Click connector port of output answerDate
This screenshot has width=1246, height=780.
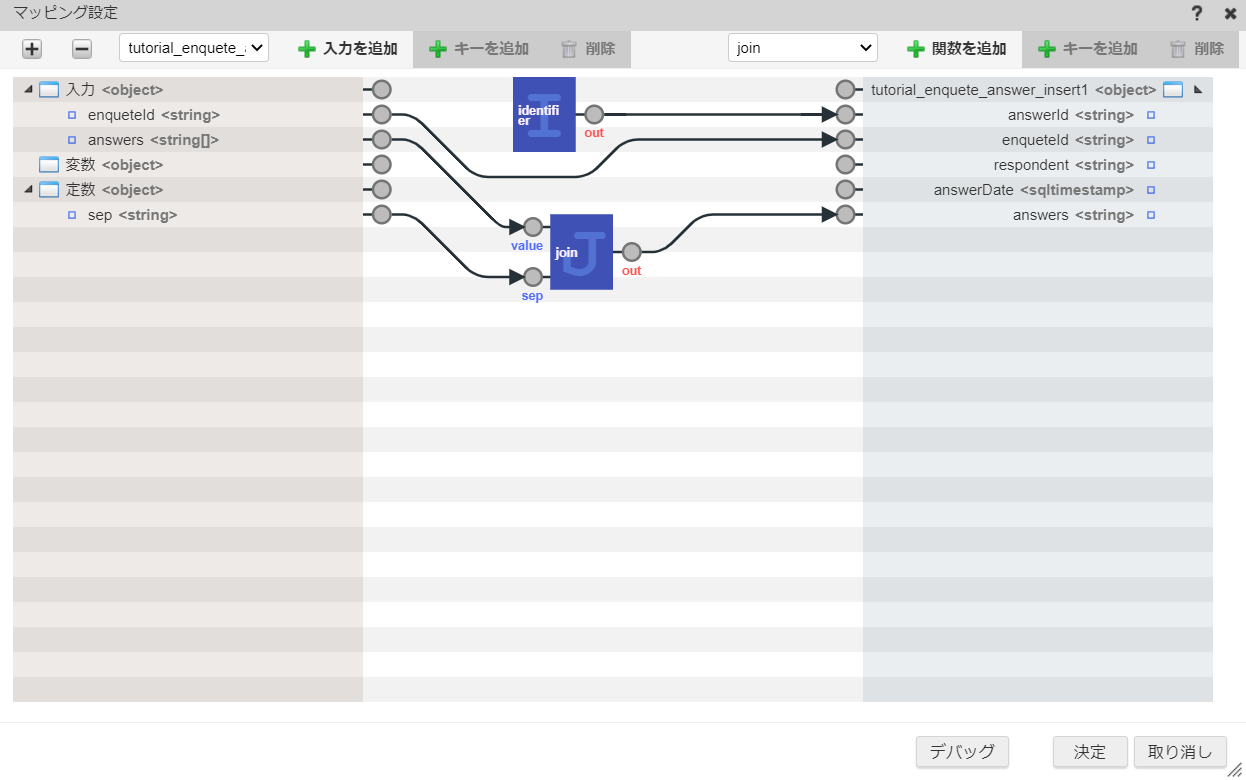[x=845, y=189]
